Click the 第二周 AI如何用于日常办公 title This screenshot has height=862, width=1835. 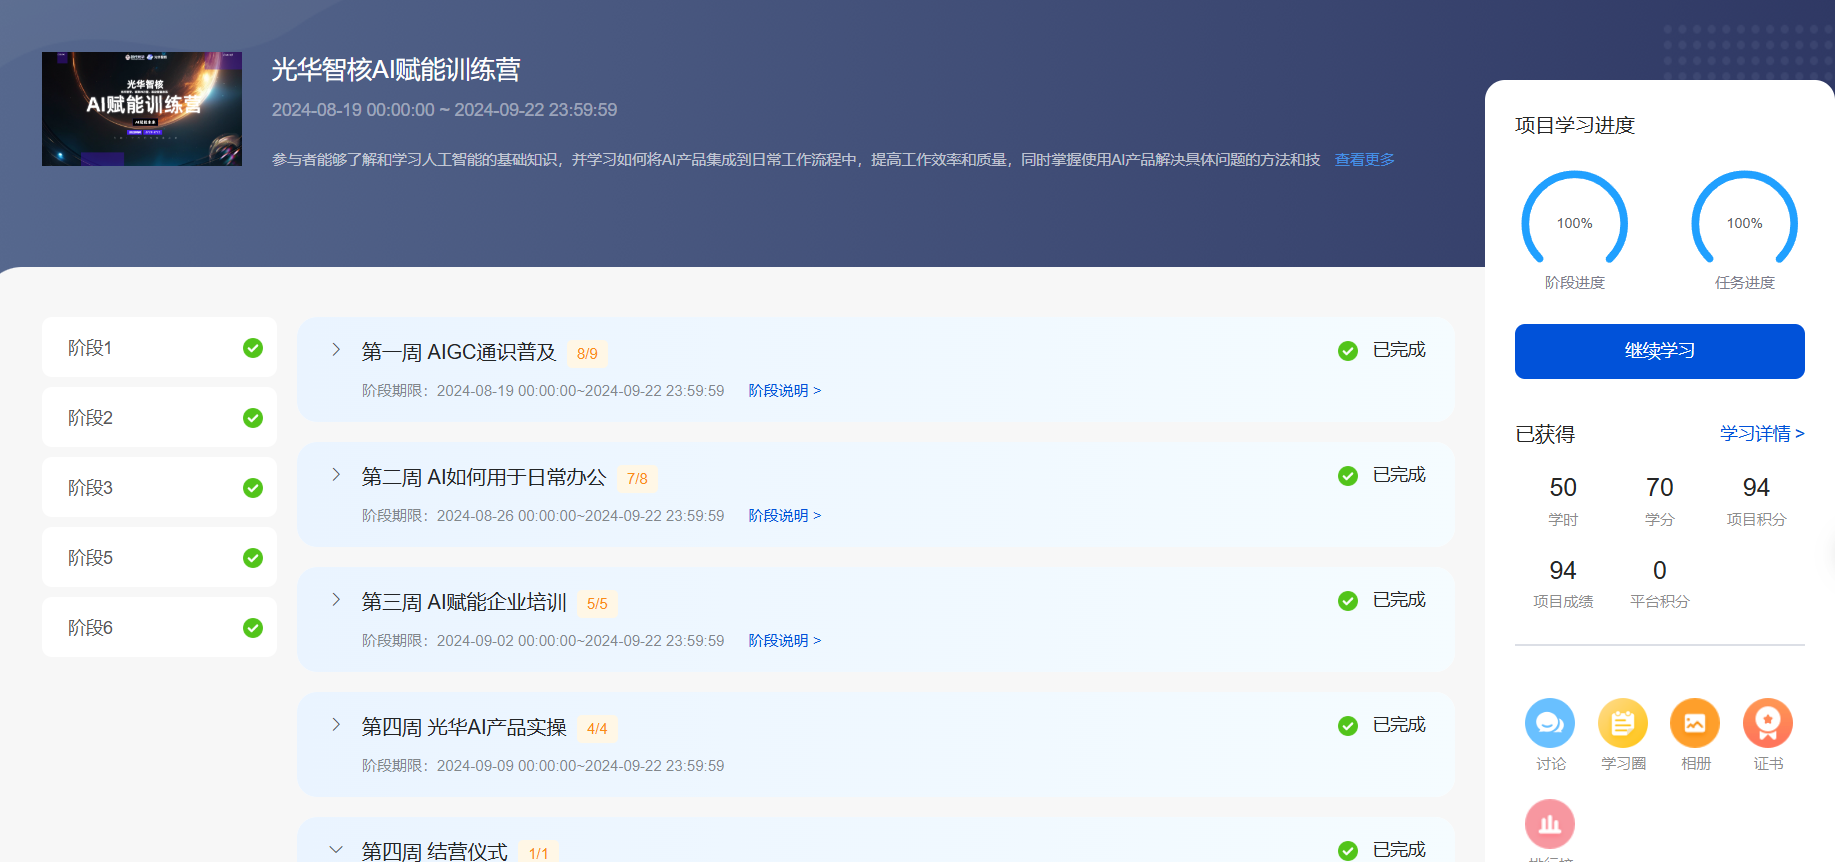point(484,477)
